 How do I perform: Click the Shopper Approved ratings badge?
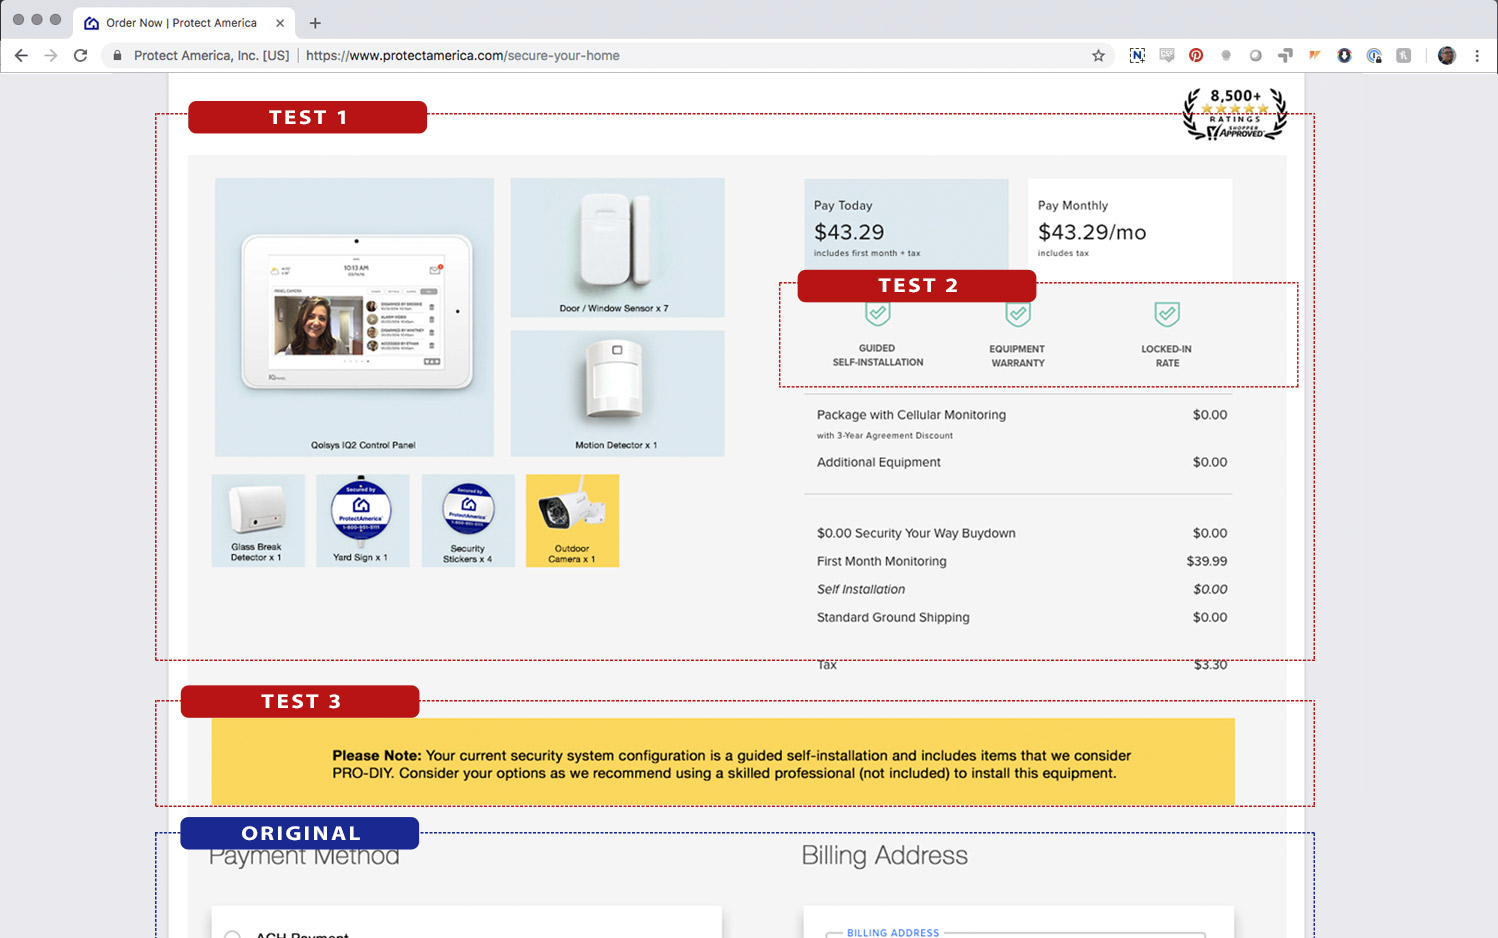pyautogui.click(x=1235, y=114)
